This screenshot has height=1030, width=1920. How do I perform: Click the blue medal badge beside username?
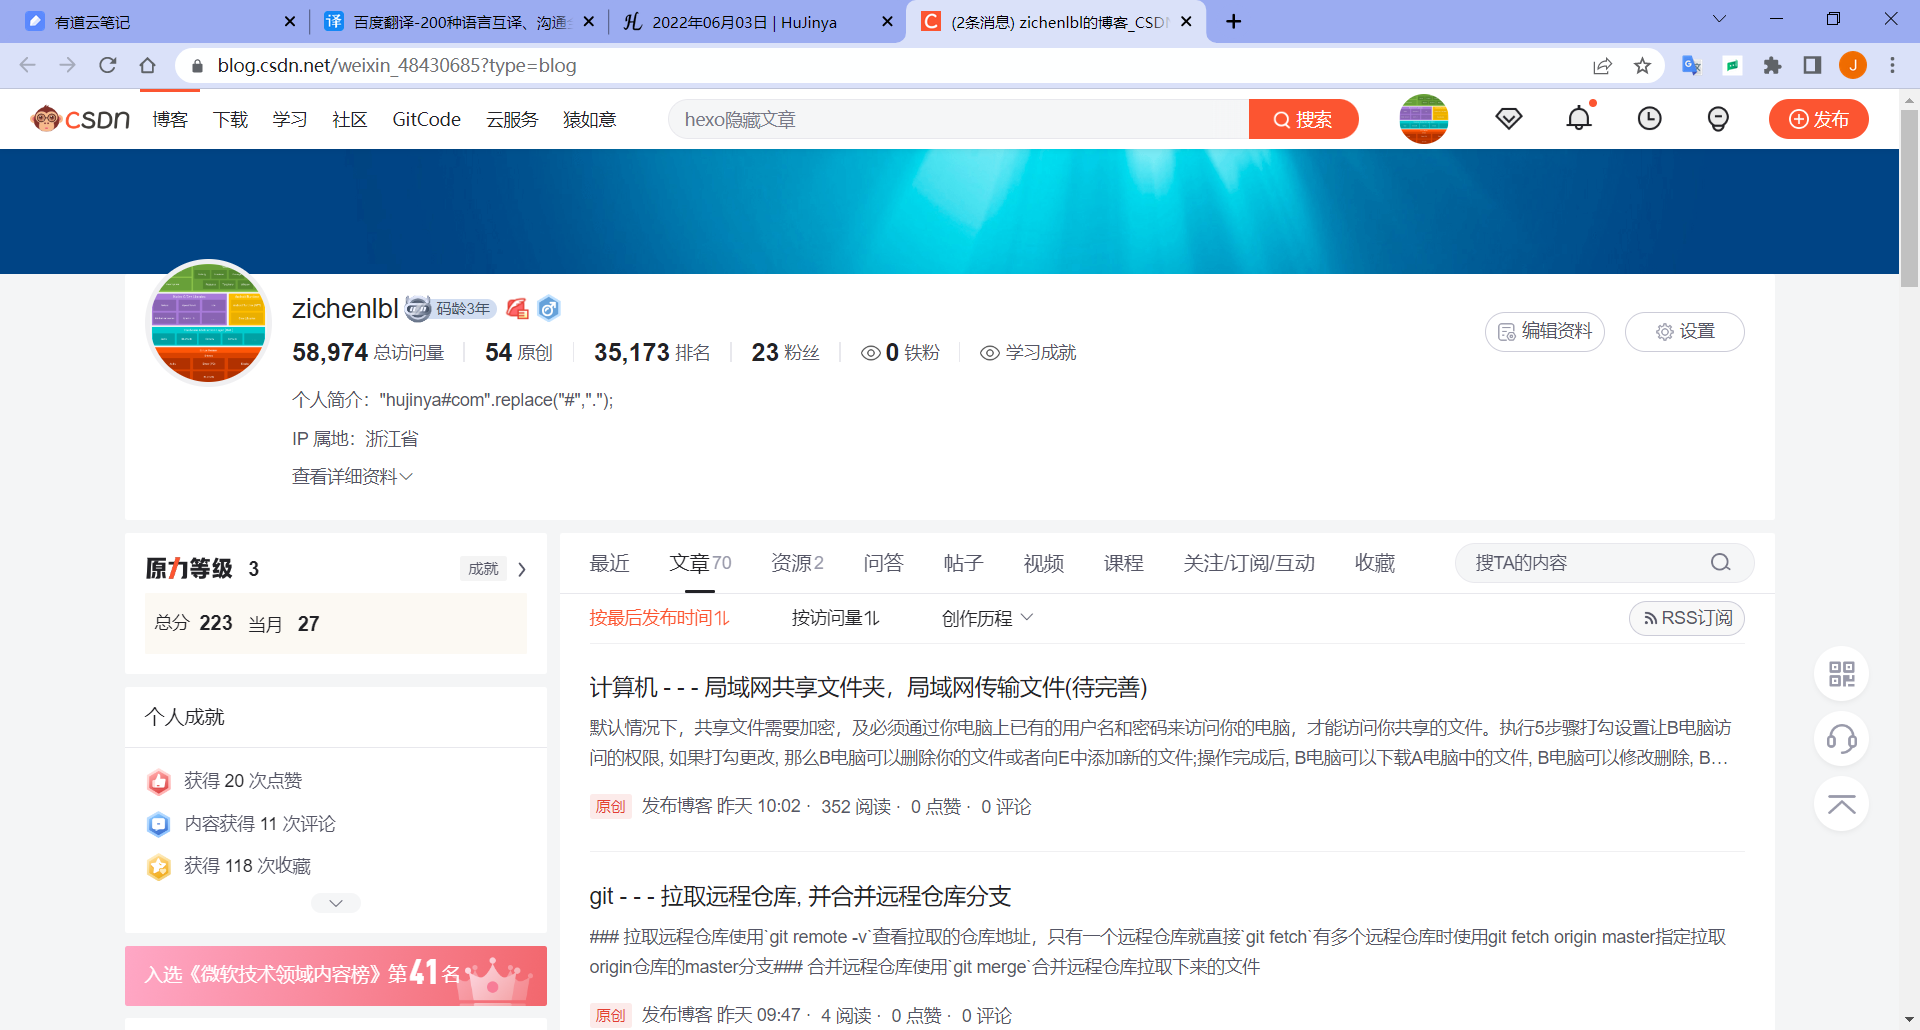[x=548, y=309]
